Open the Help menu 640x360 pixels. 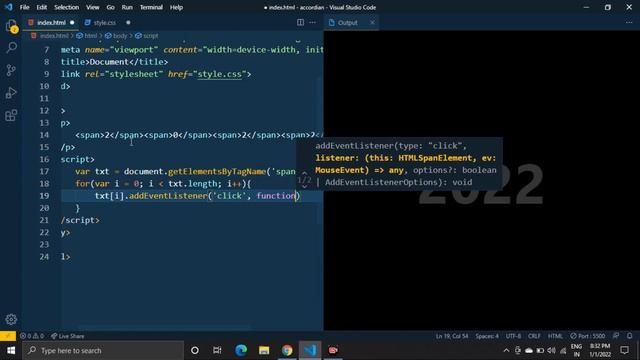click(176, 7)
